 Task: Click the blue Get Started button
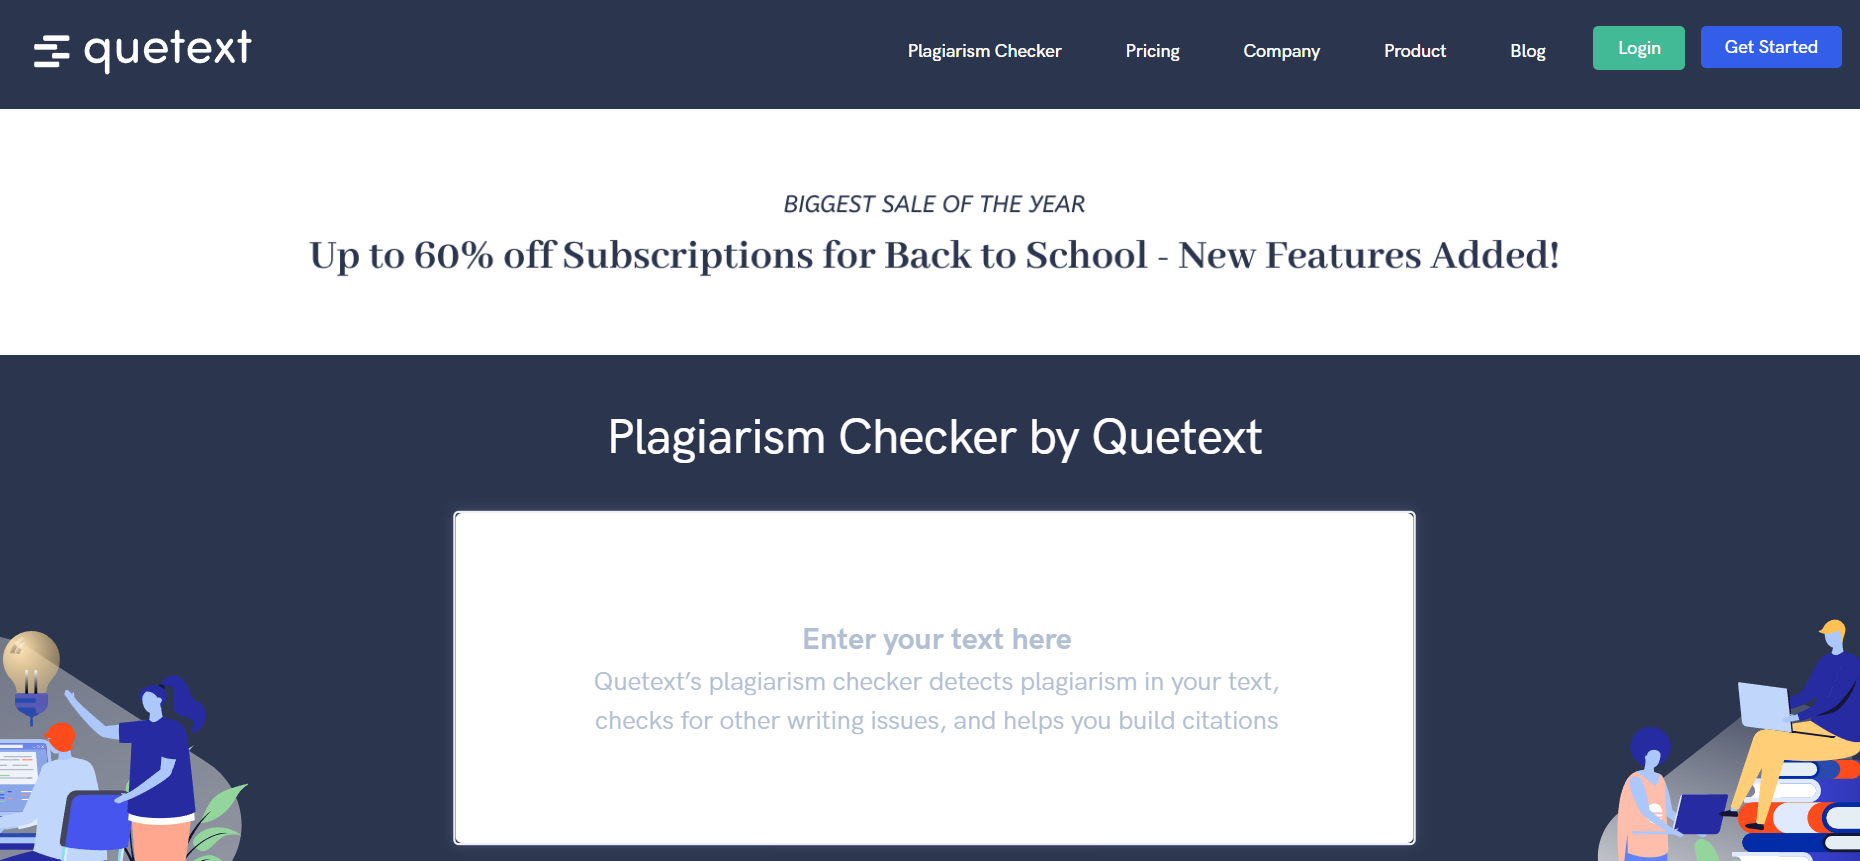tap(1770, 47)
